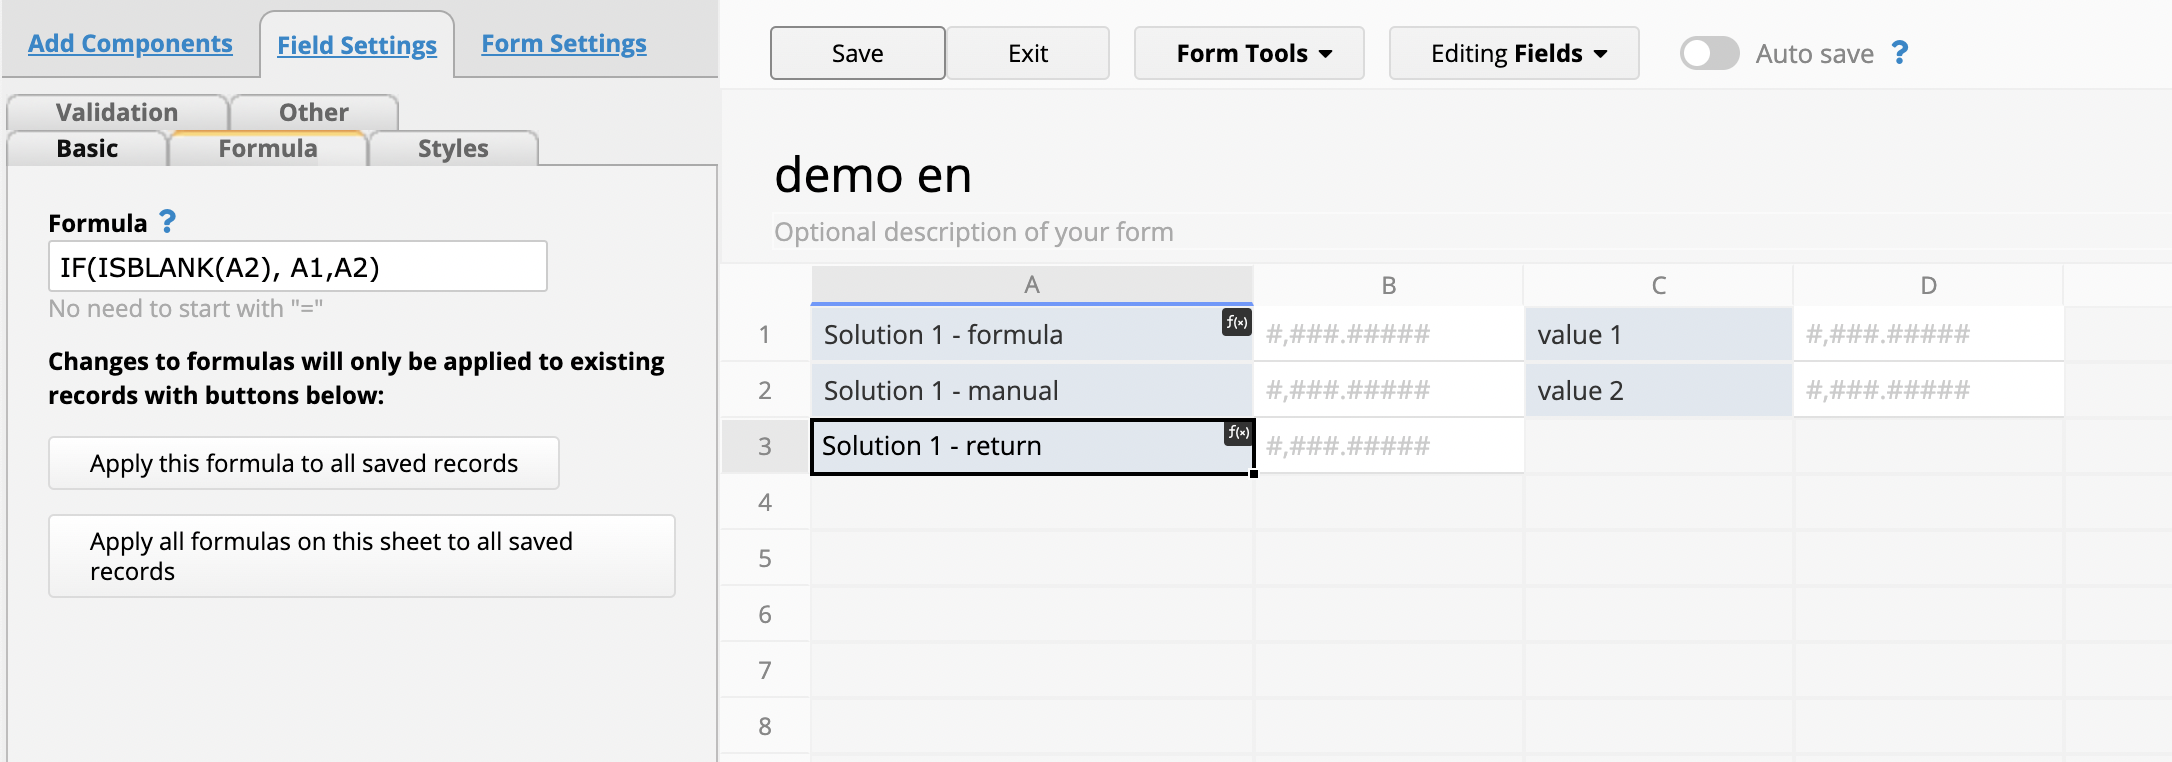Select the Other settings tab

coord(314,112)
